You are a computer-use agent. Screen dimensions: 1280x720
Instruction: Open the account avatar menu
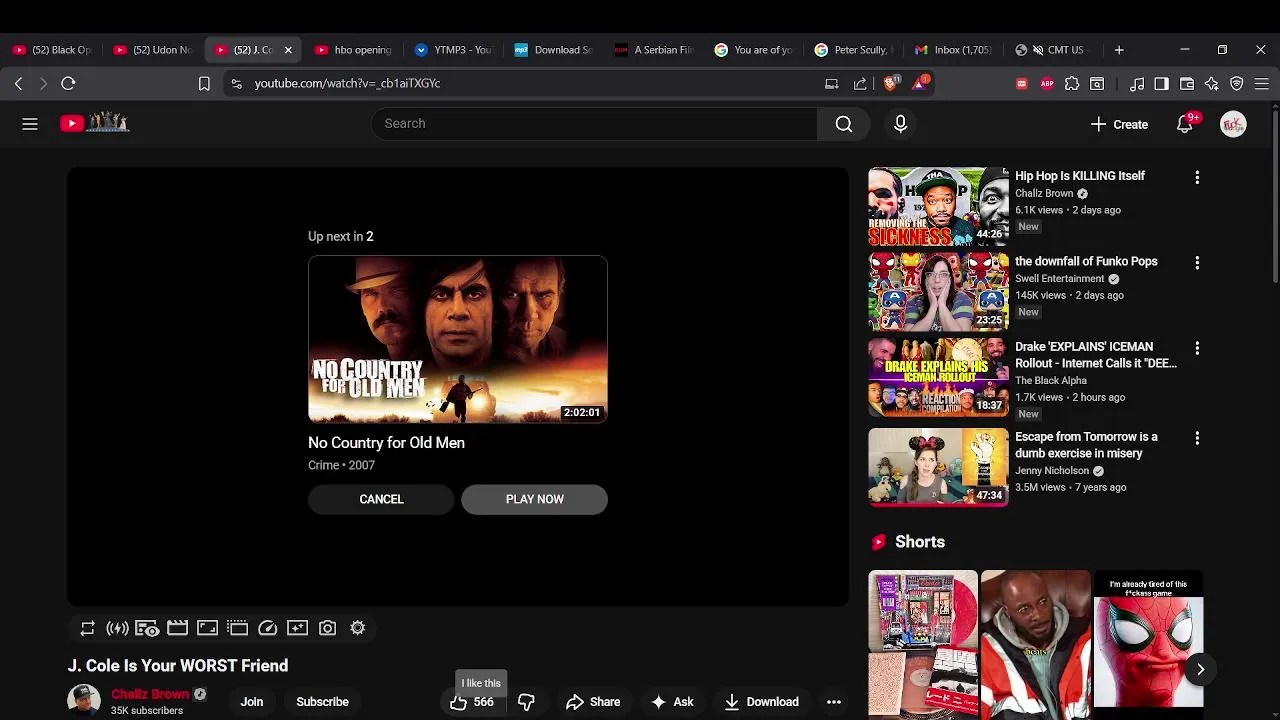coord(1233,124)
